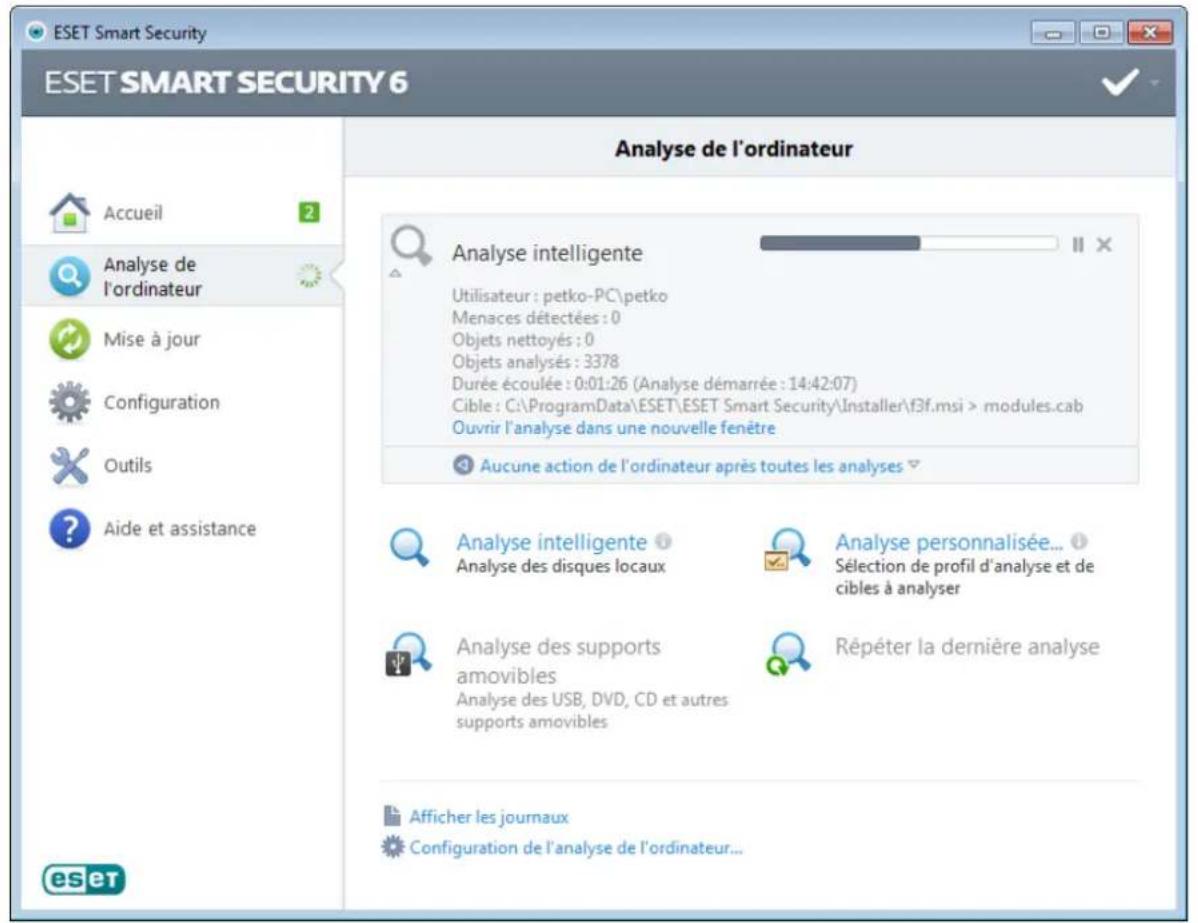Pause the running scan
1198x923 pixels.
pos(1078,243)
